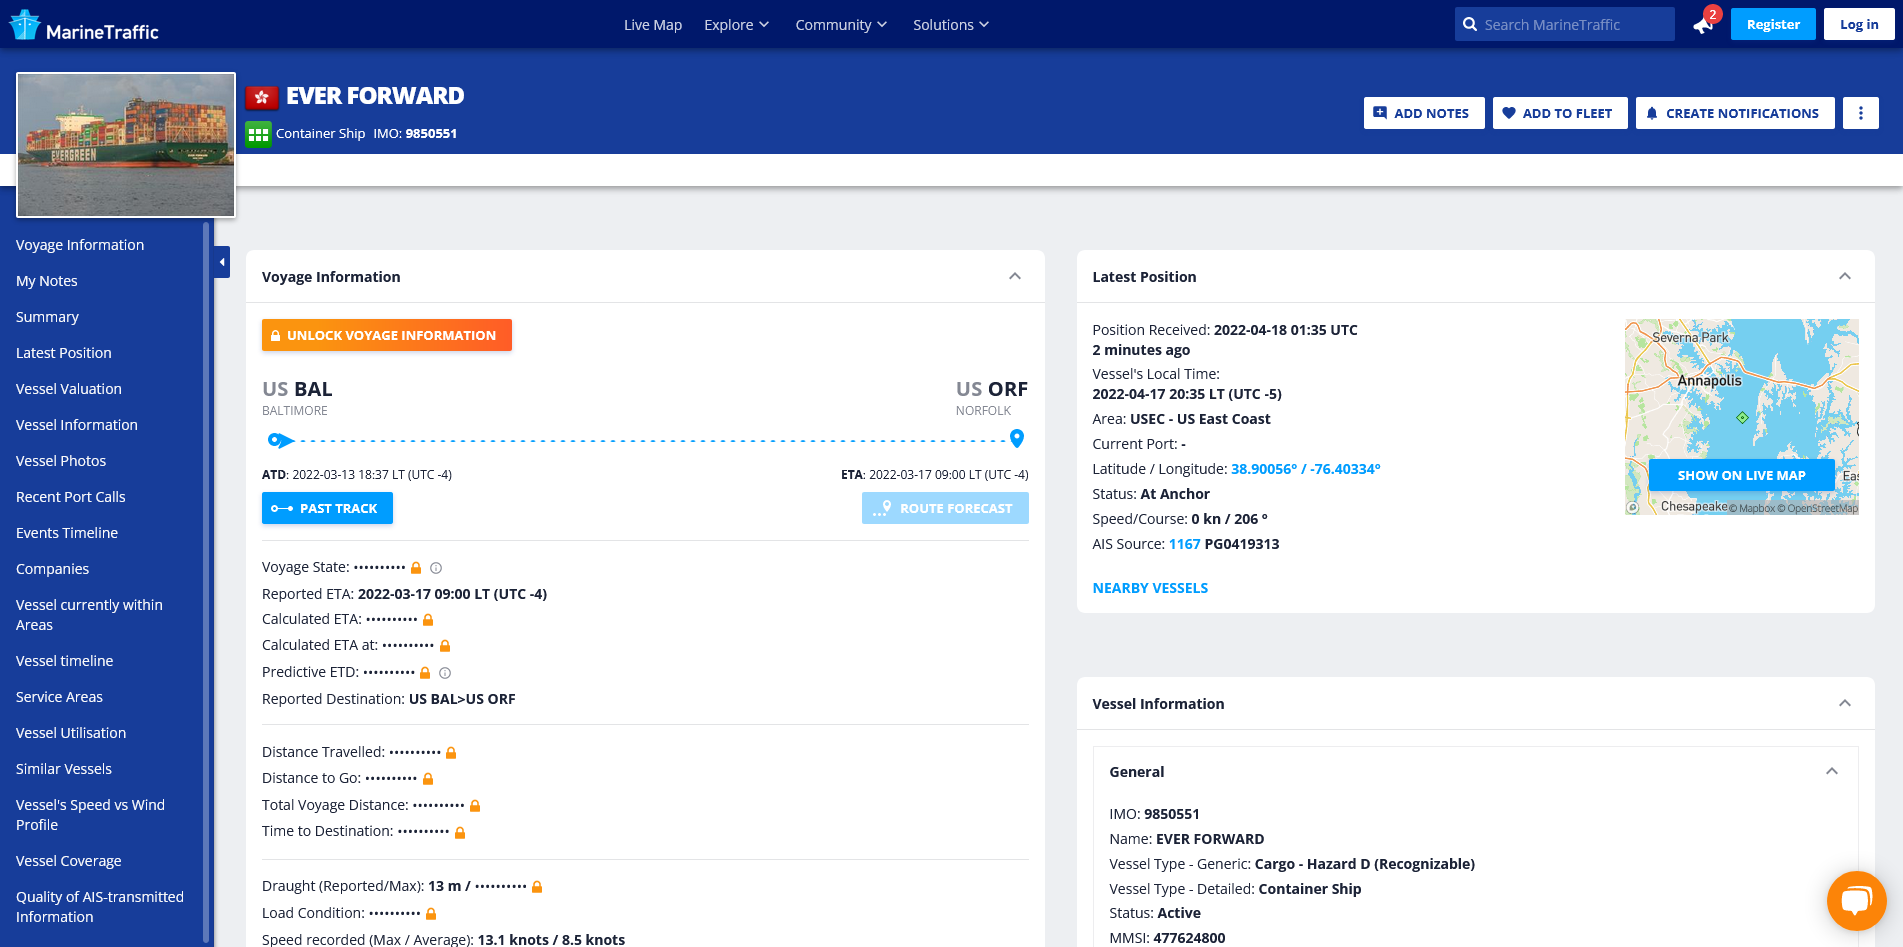Viewport: 1903px width, 947px height.
Task: Open Vessel timeline in the sidebar
Action: pyautogui.click(x=65, y=661)
